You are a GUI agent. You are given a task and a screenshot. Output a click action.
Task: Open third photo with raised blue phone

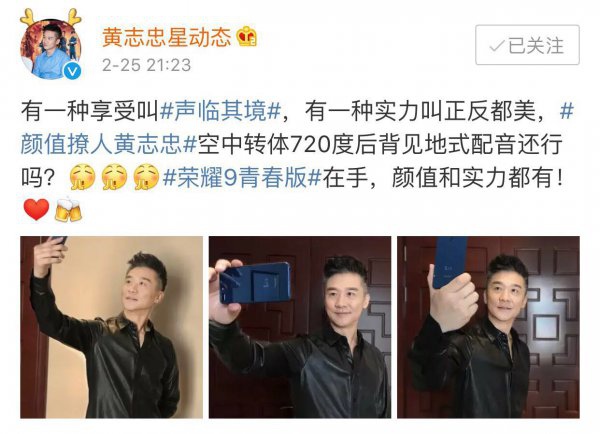[x=488, y=327]
